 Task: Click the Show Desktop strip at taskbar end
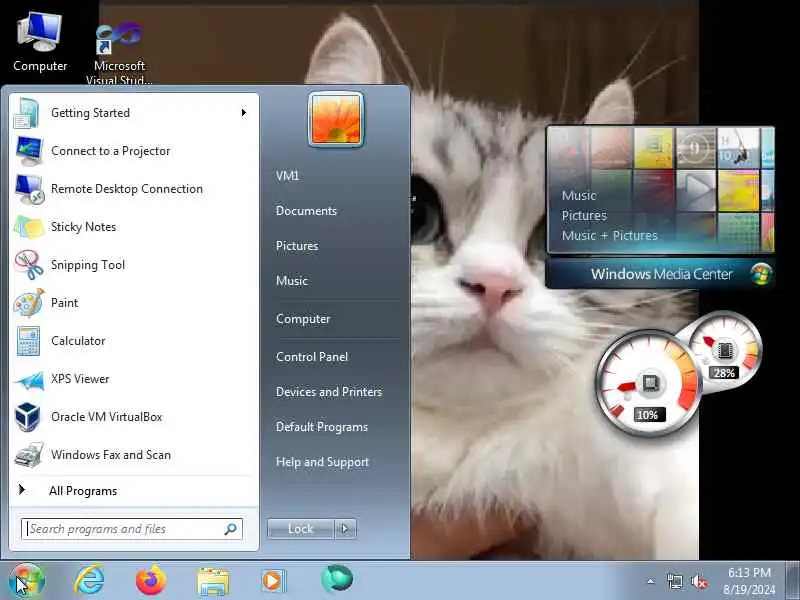tap(793, 581)
